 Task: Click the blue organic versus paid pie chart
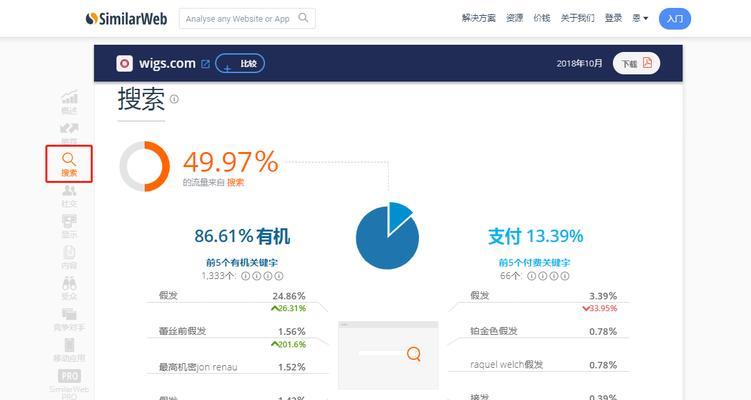pyautogui.click(x=387, y=235)
